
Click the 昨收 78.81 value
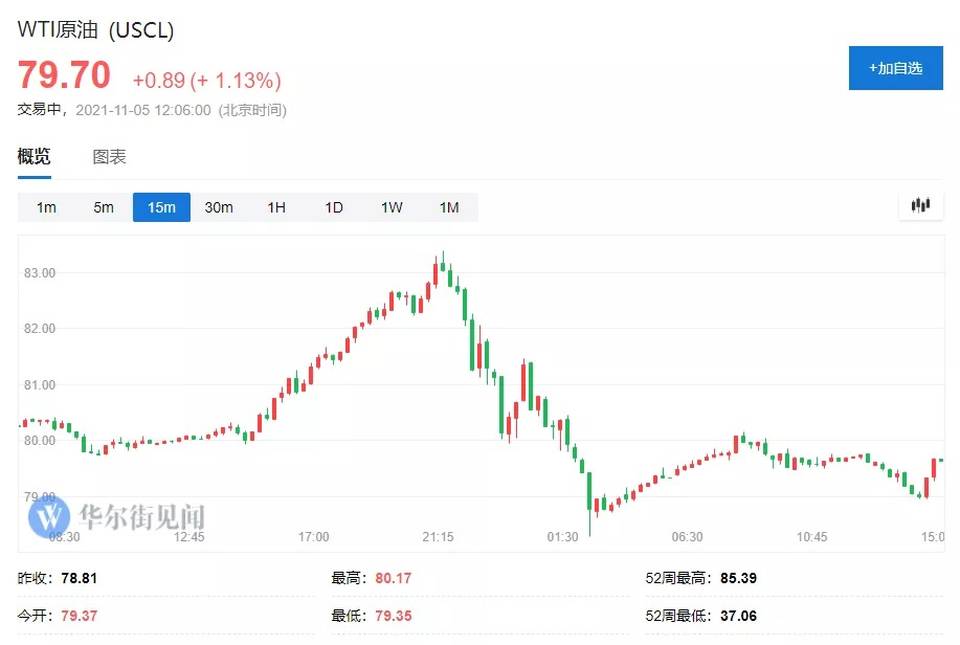coord(79,578)
